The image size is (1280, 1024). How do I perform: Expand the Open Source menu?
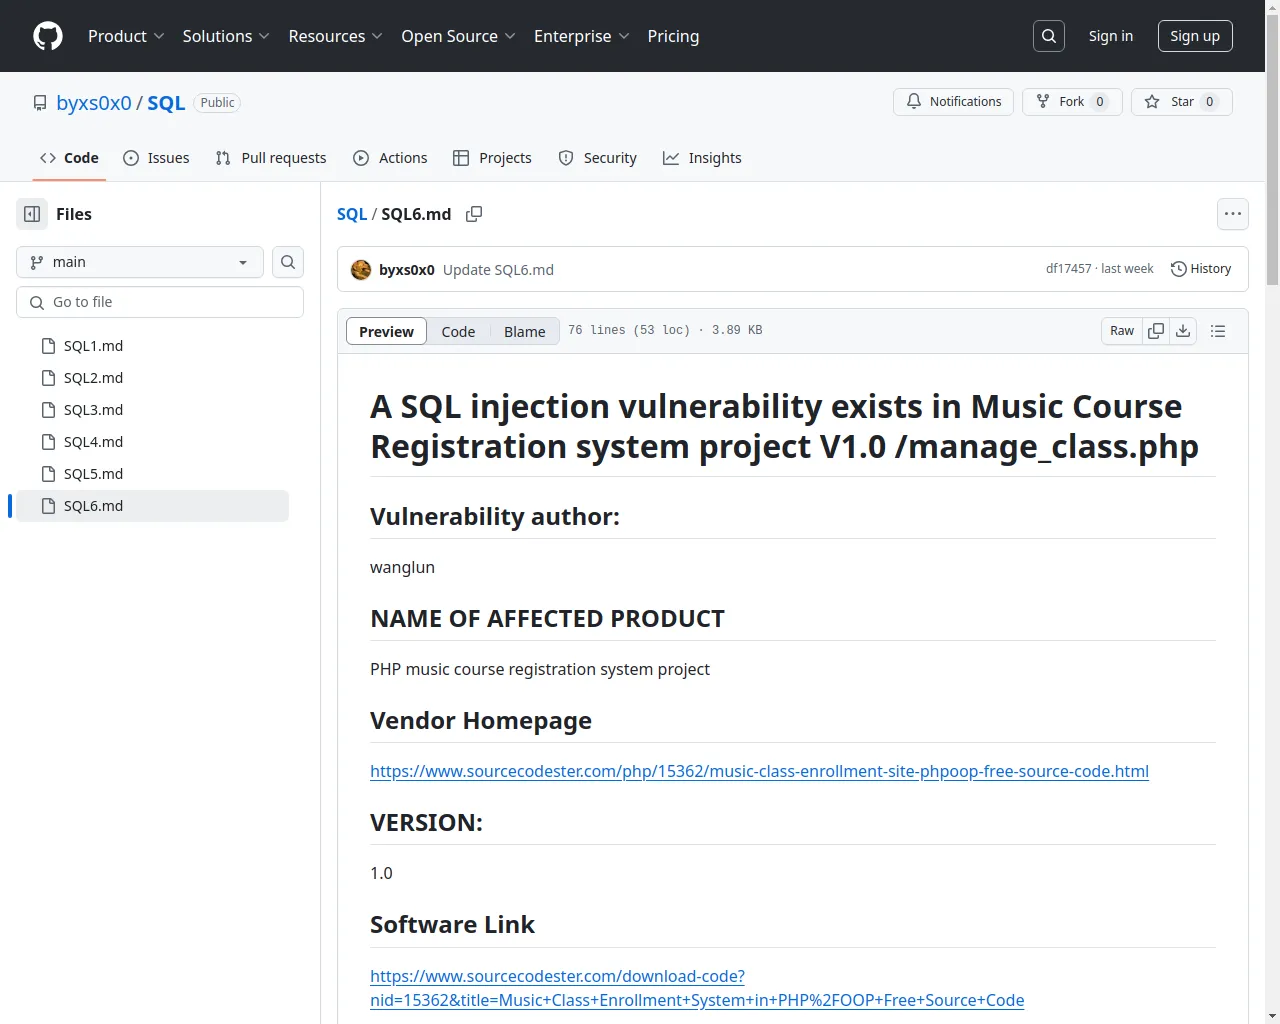[x=459, y=36]
